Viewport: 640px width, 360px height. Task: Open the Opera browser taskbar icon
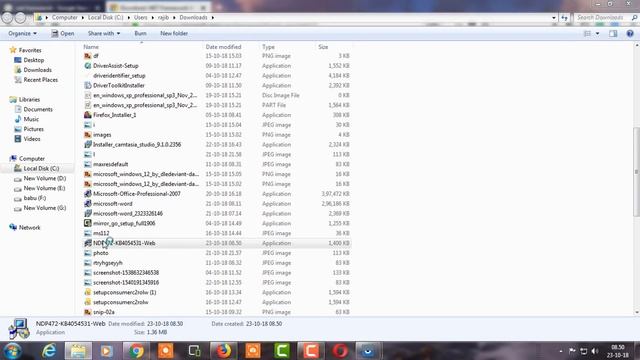[x=340, y=351]
